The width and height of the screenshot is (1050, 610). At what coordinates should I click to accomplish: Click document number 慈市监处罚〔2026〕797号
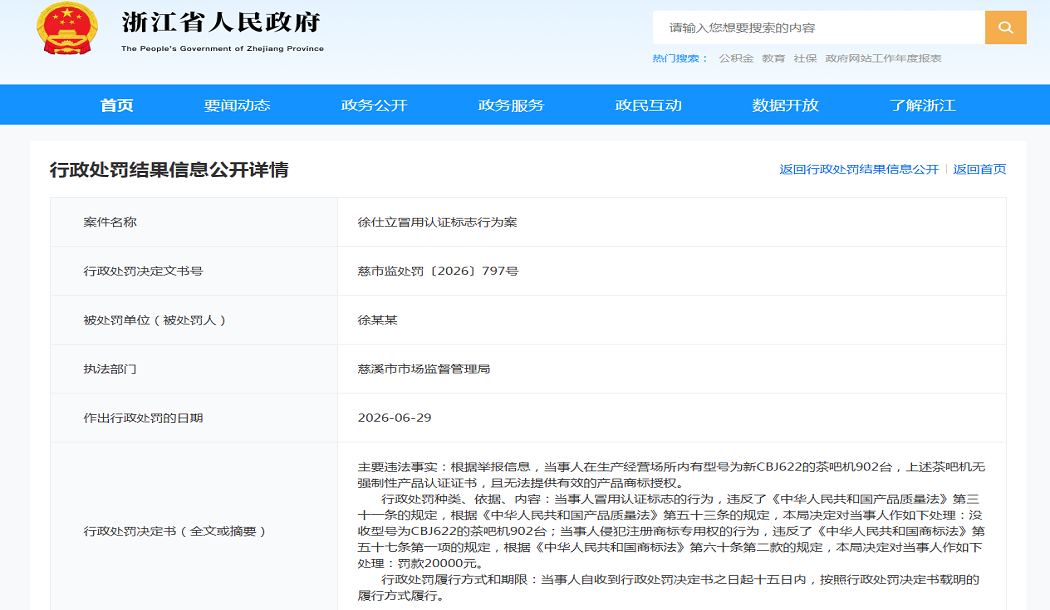coord(438,271)
